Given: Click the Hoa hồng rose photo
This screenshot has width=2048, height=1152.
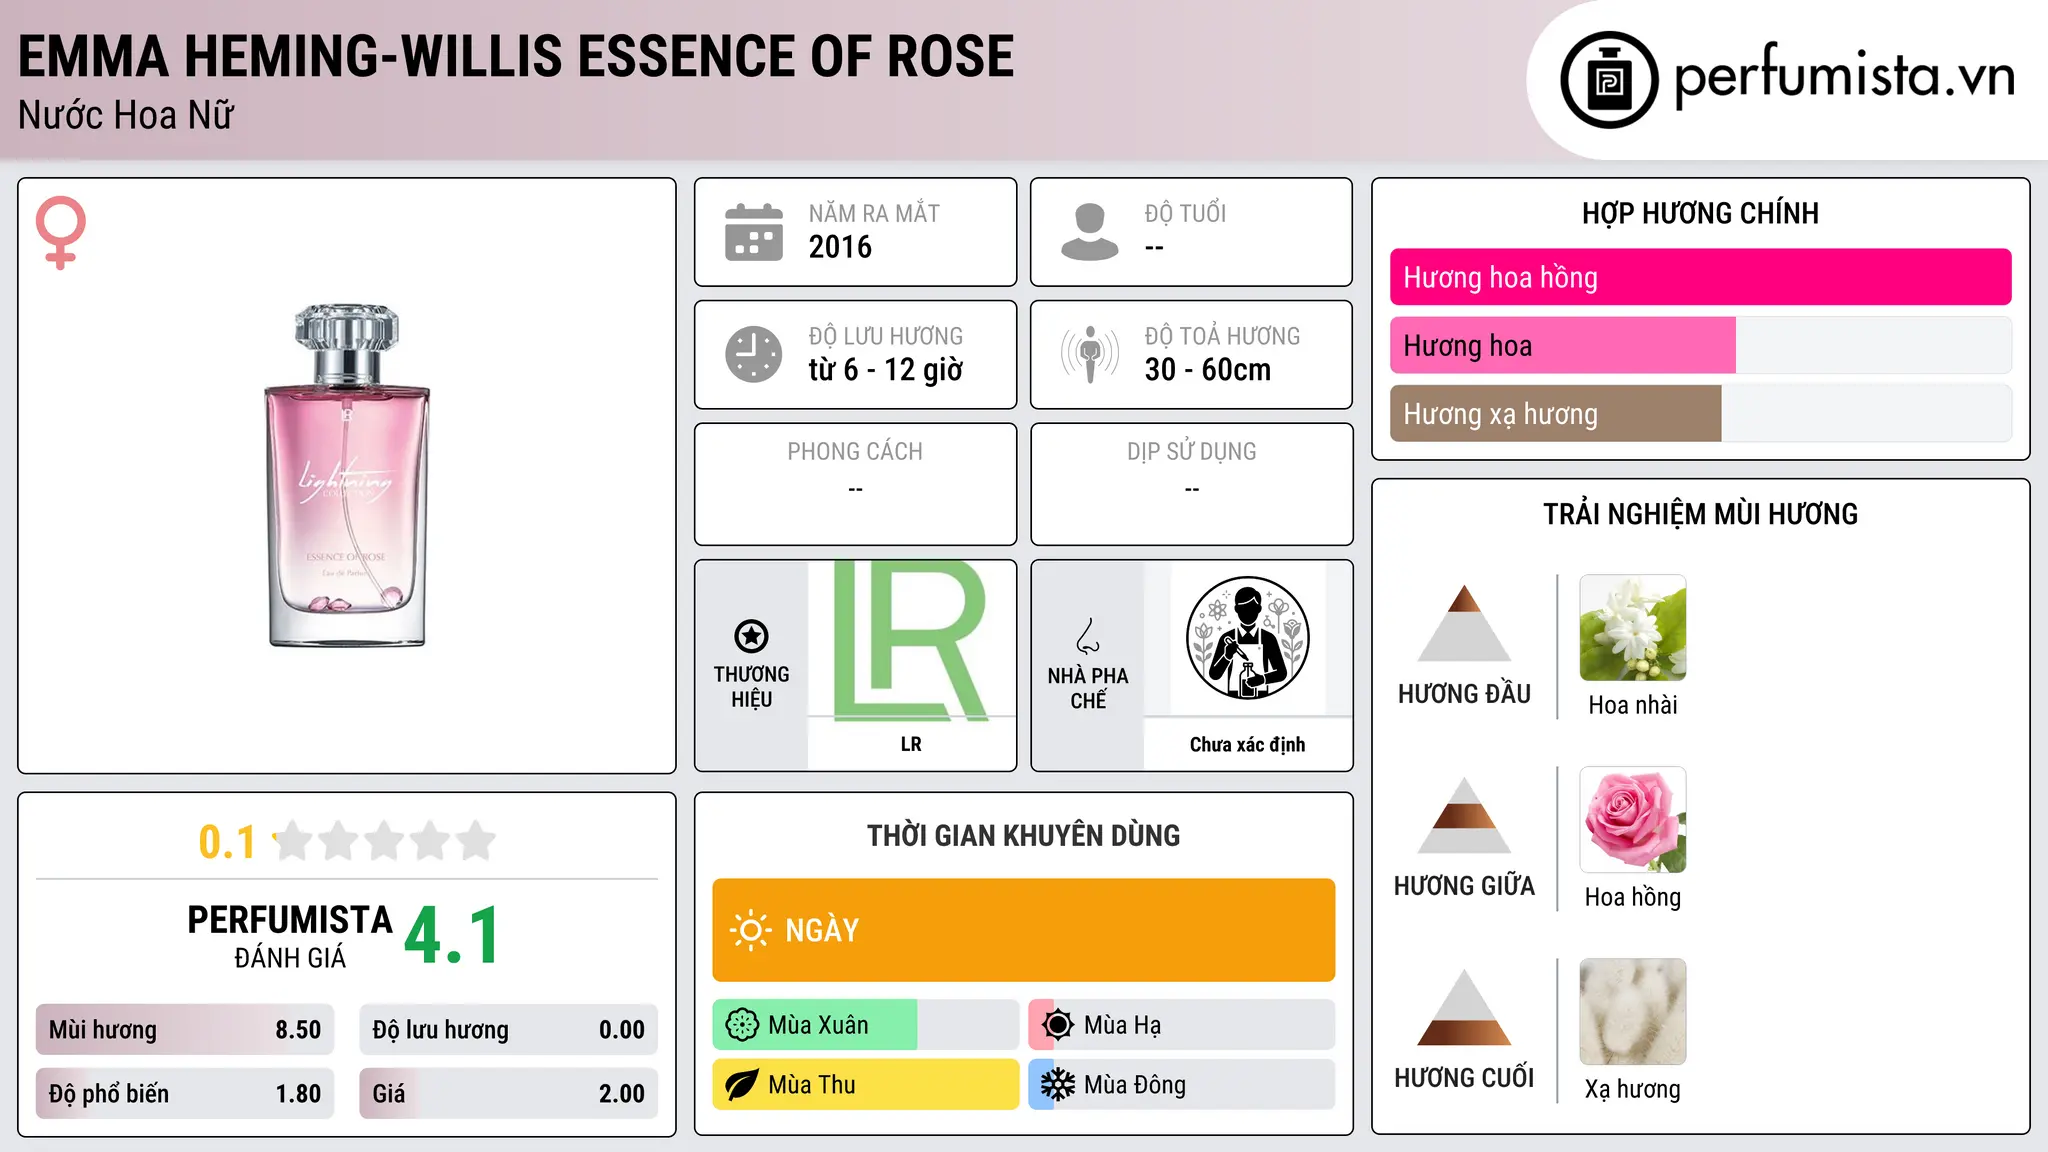Looking at the screenshot, I should [x=1633, y=820].
